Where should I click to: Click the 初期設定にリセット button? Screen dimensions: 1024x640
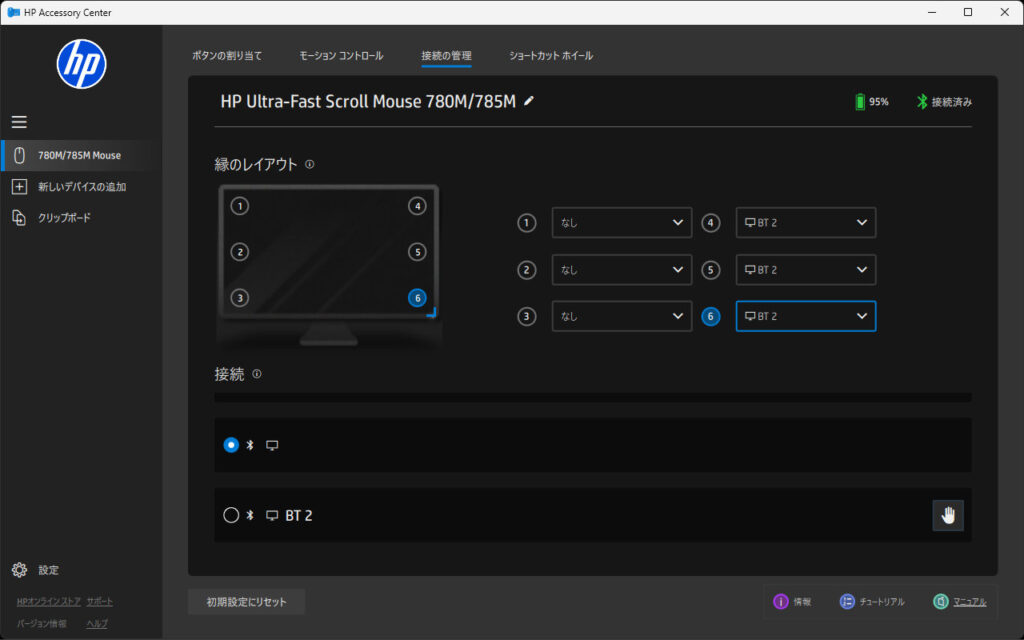point(246,602)
